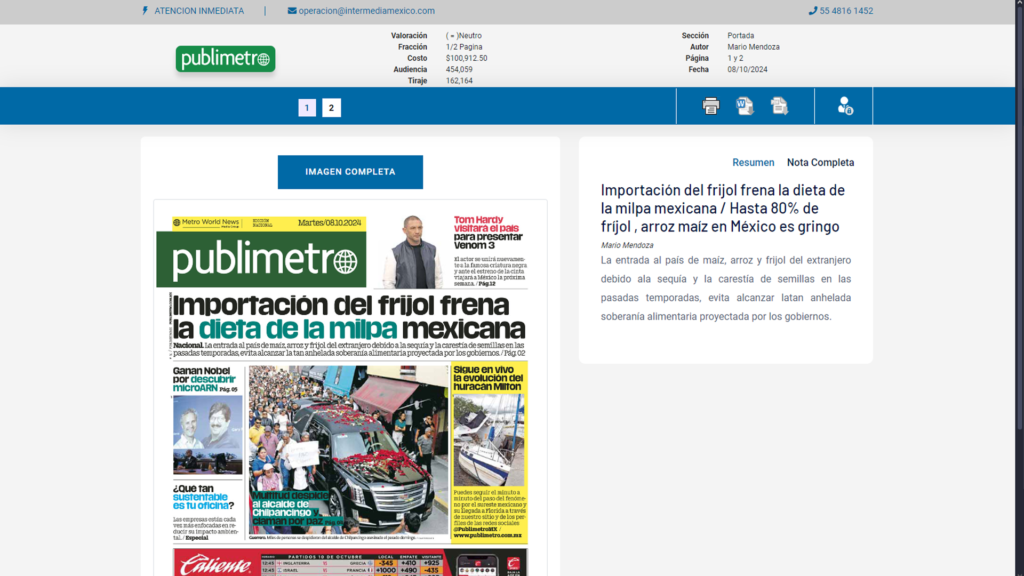The image size is (1024, 576).
Task: Switch to the Resumen tab
Action: 753,163
